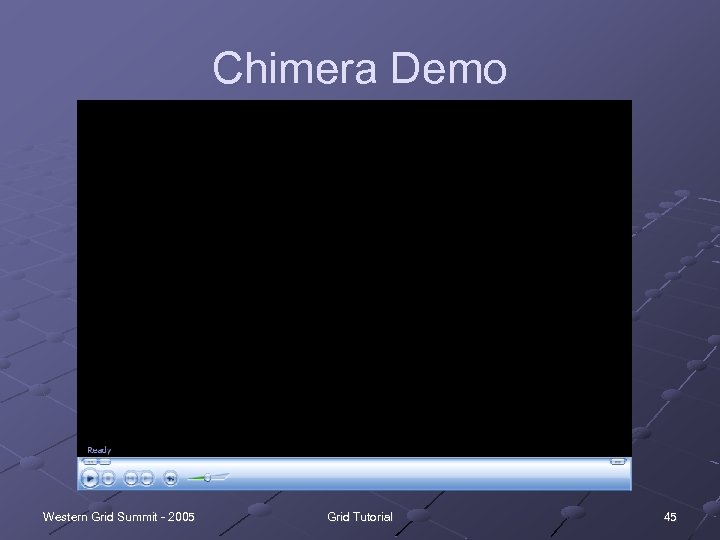Click the 'Western Grid Summit - 2005' footer
Viewport: 720px width, 540px height.
tap(118, 517)
